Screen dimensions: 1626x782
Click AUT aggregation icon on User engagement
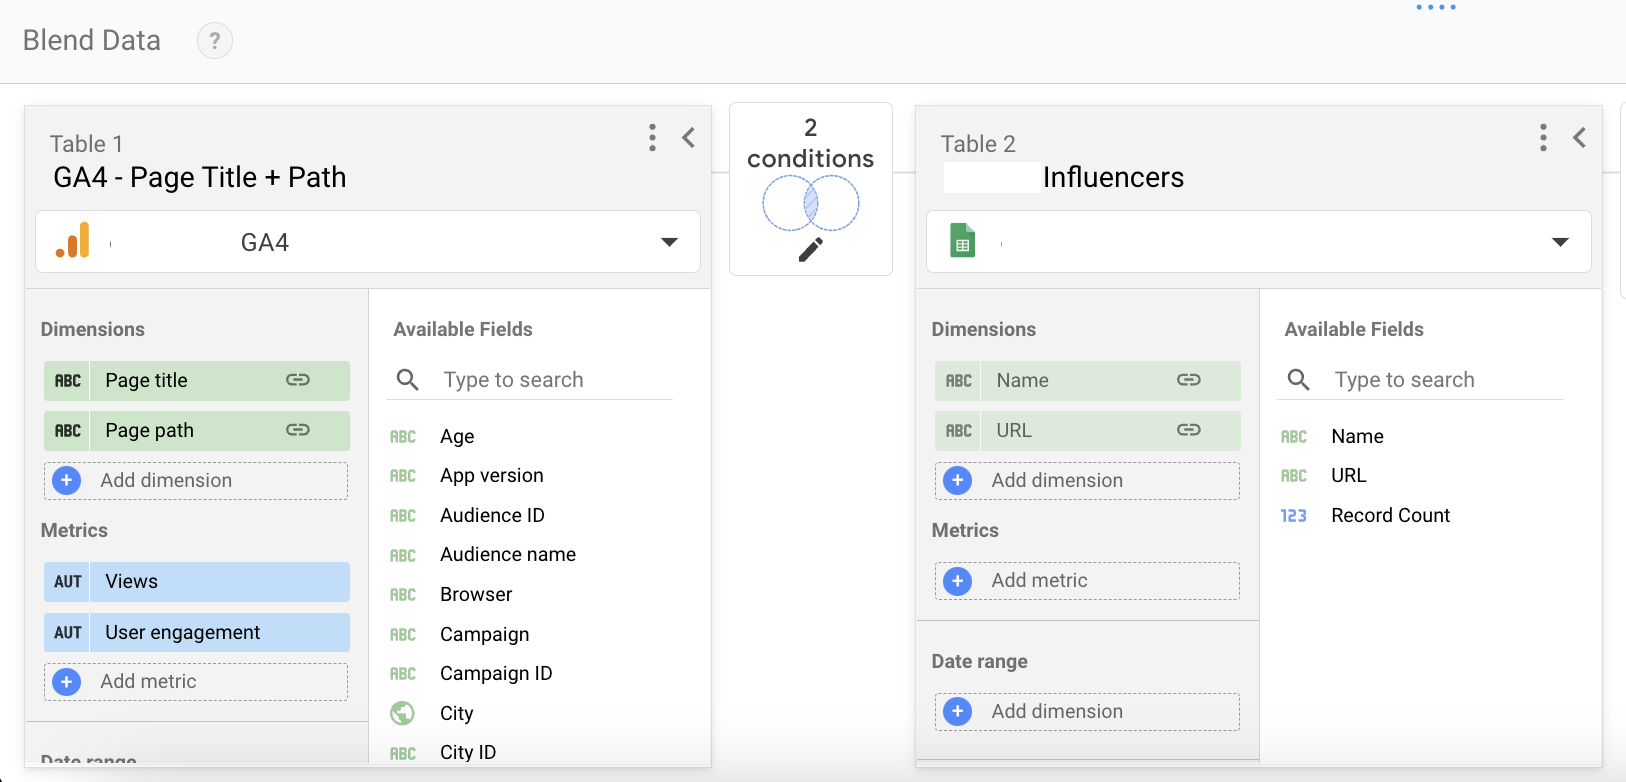point(67,633)
